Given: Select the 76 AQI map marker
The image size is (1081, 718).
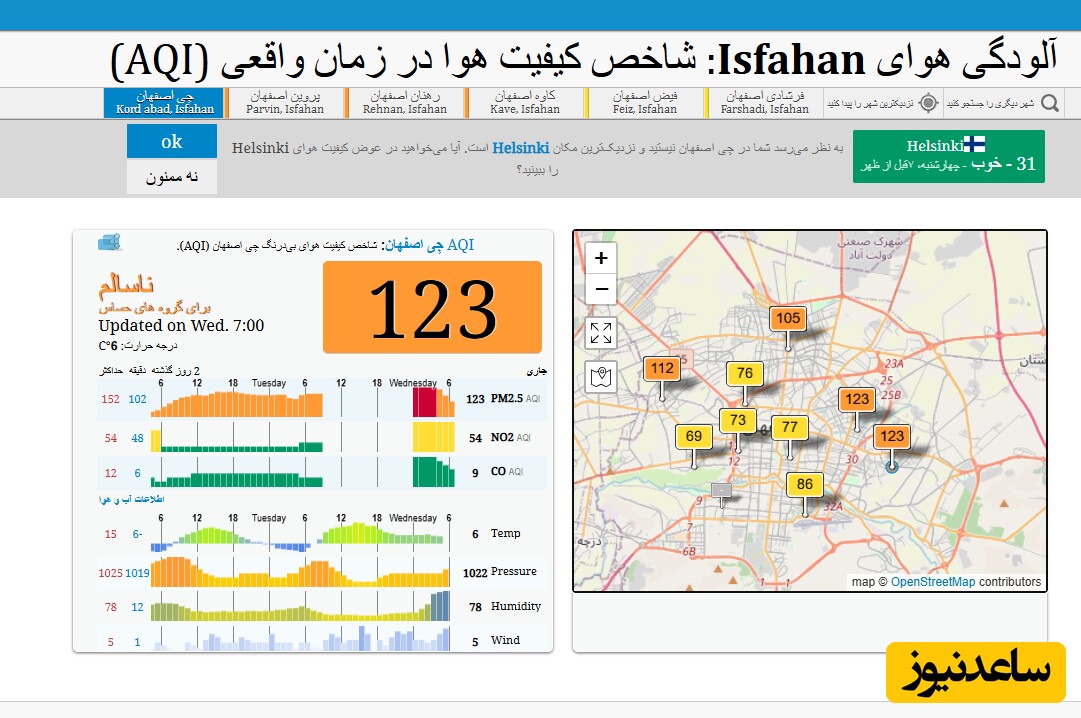Looking at the screenshot, I should 745,373.
